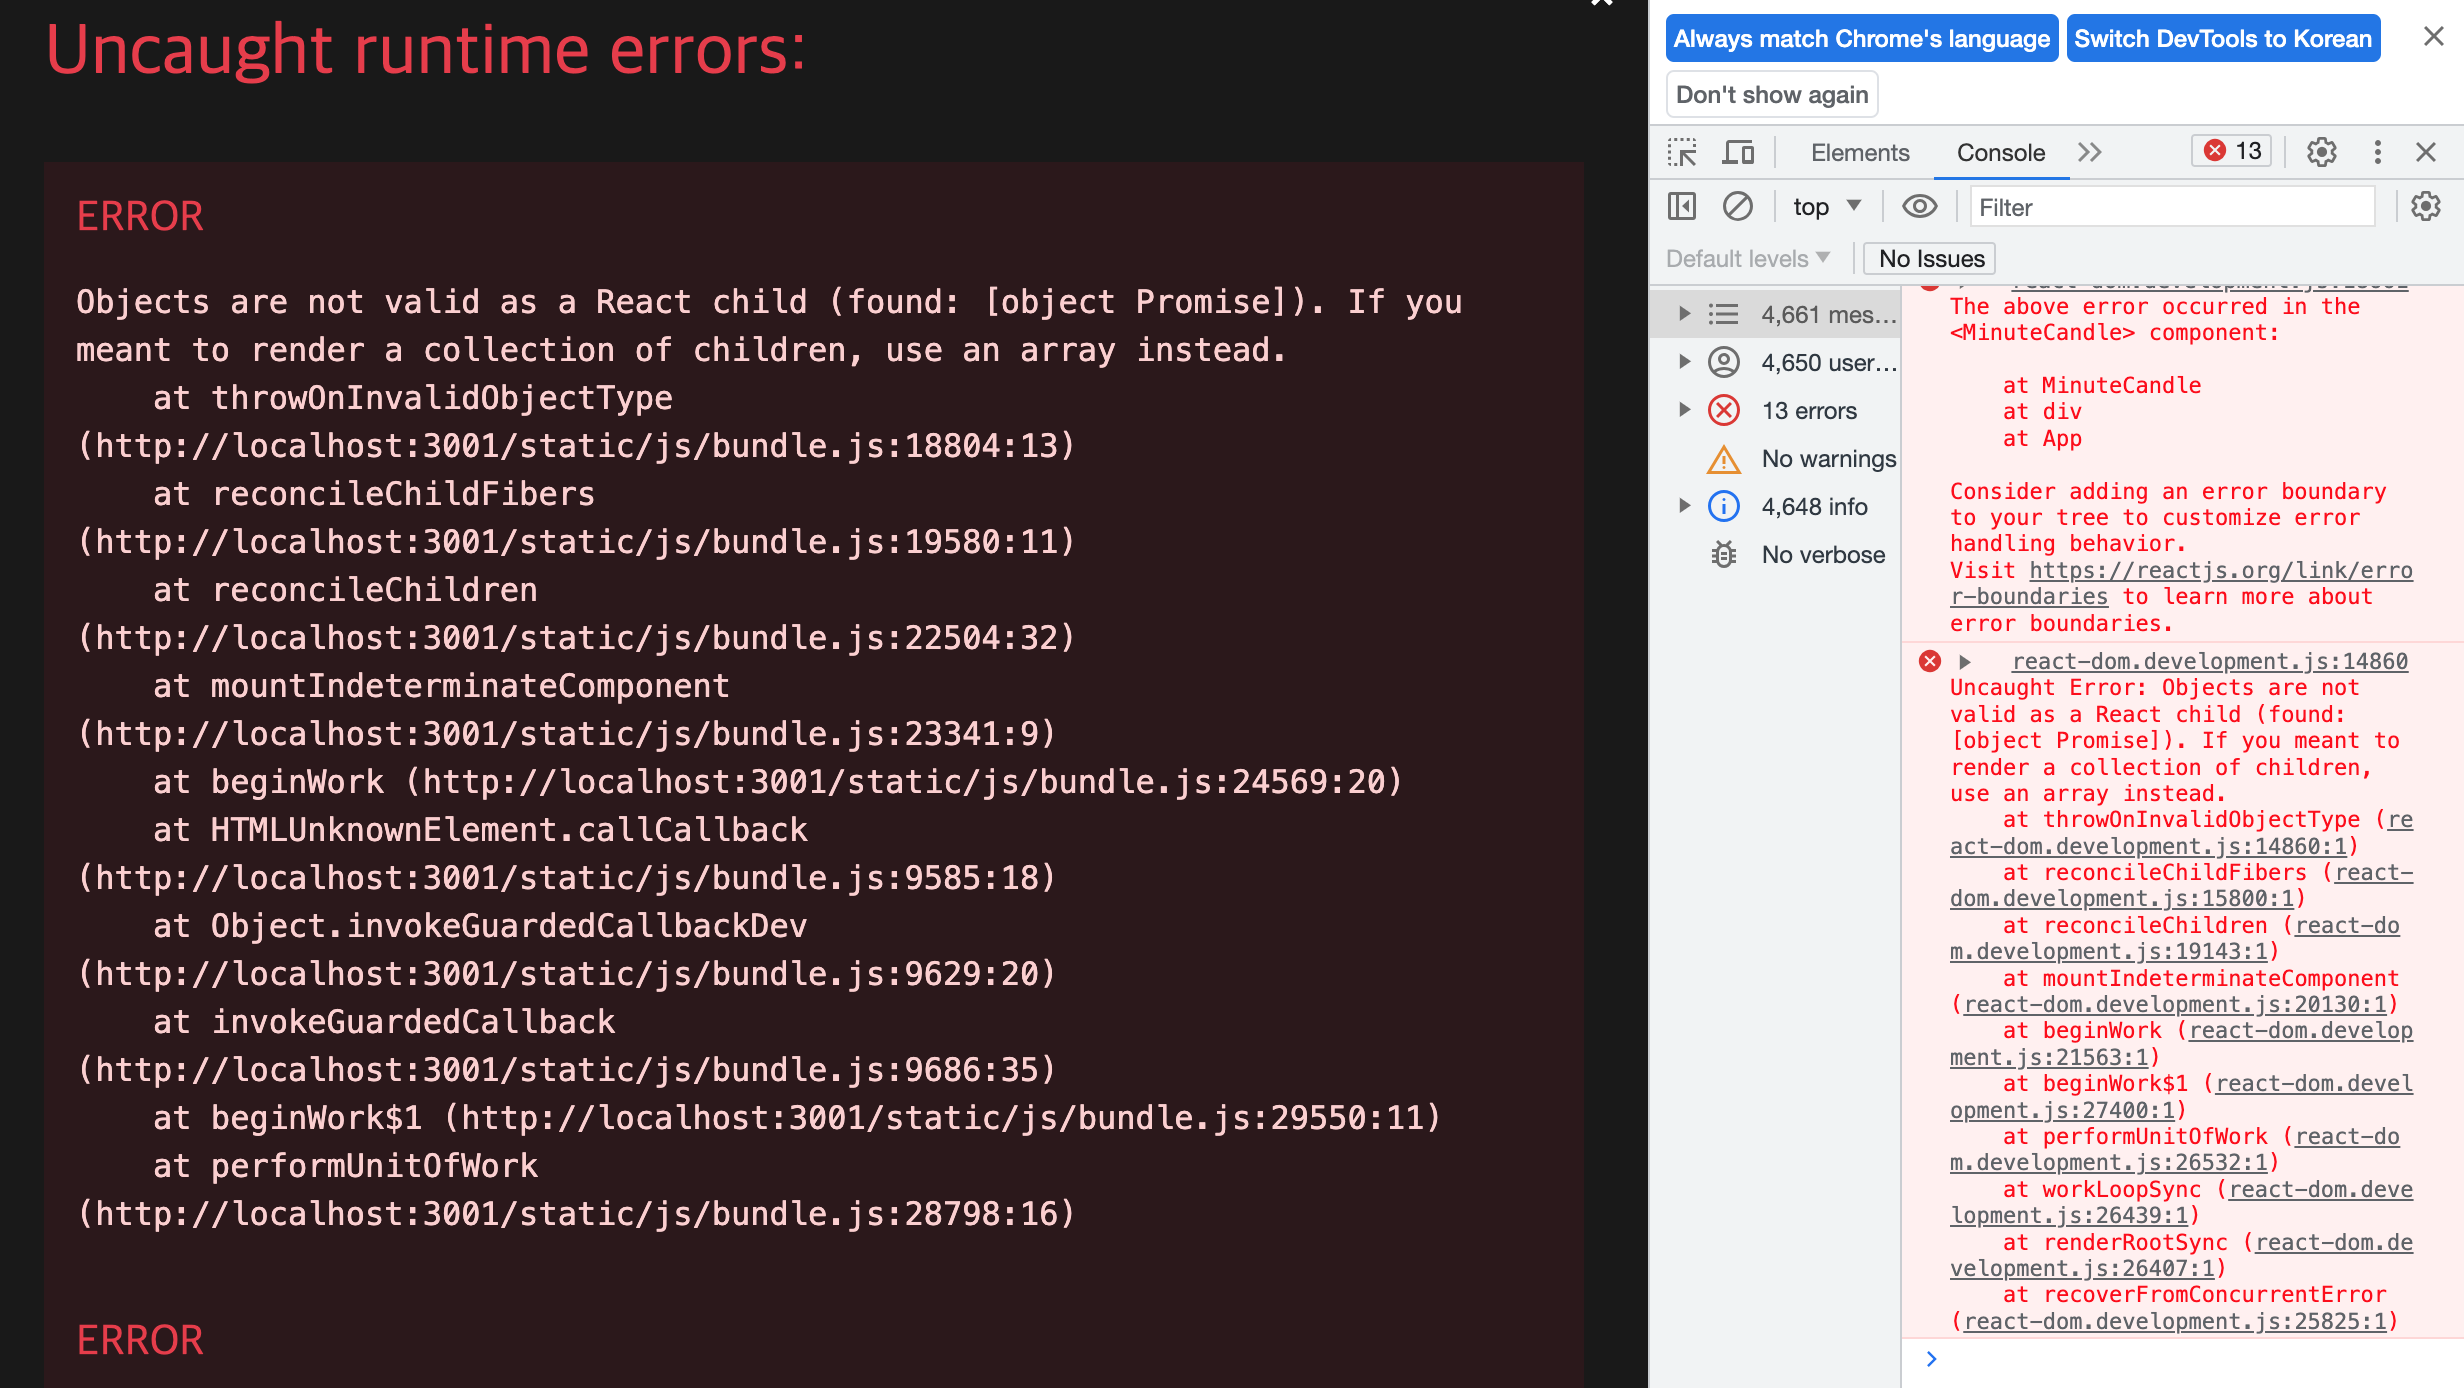Click the yellow warning triangle icon

(x=1724, y=459)
